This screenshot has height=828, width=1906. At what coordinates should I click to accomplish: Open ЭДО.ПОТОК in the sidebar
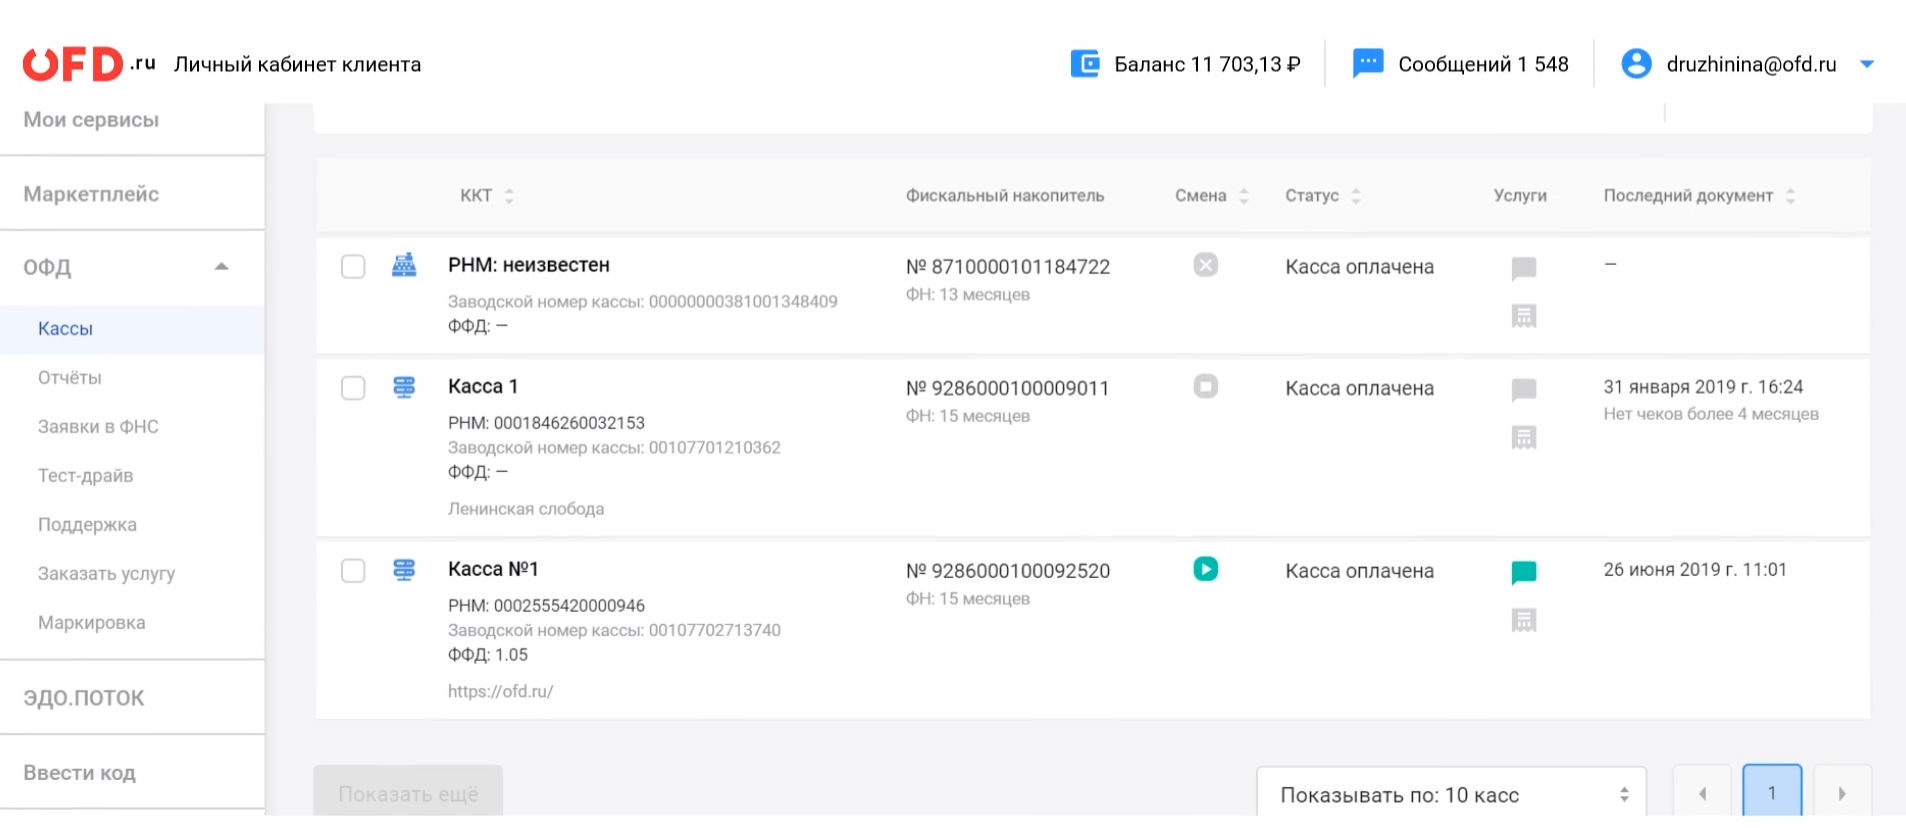coord(84,698)
